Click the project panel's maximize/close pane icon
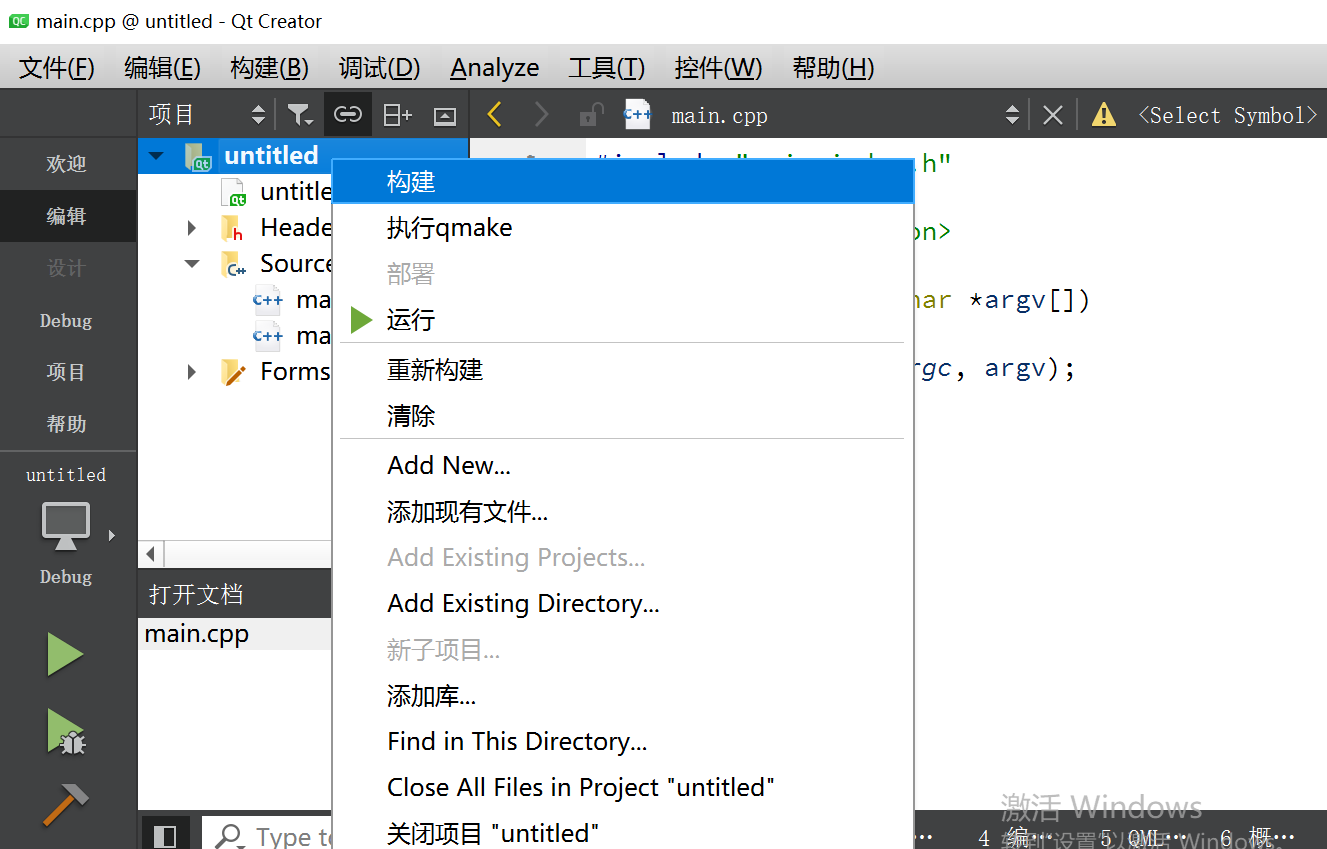1327x849 pixels. 445,116
